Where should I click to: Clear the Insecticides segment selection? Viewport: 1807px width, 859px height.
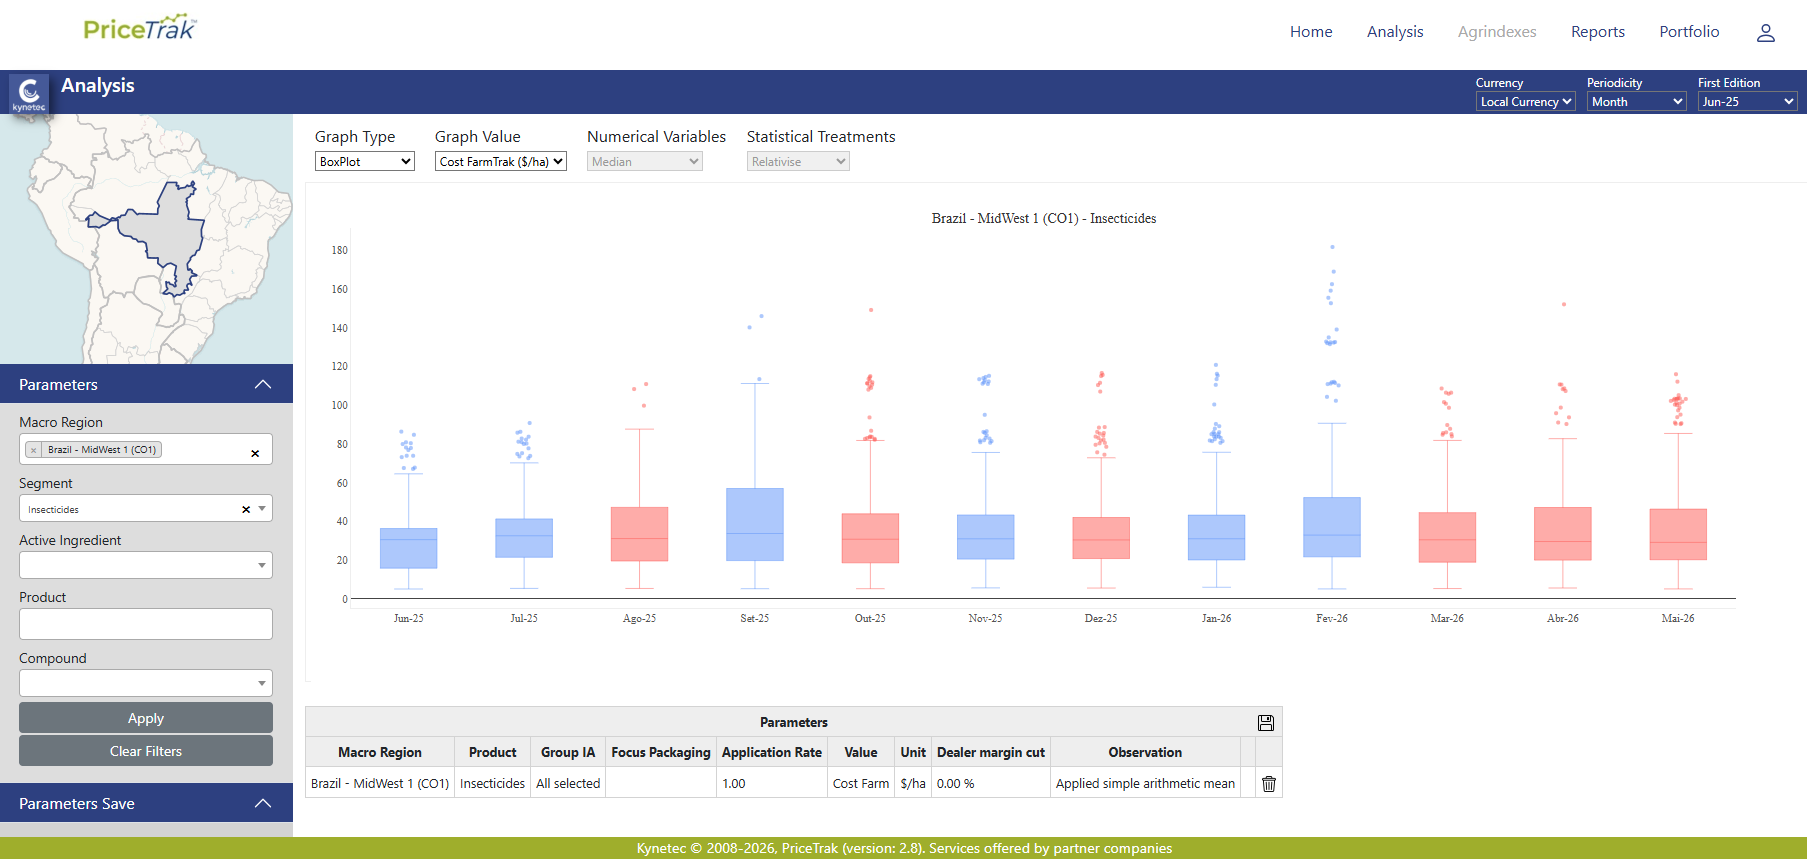246,510
